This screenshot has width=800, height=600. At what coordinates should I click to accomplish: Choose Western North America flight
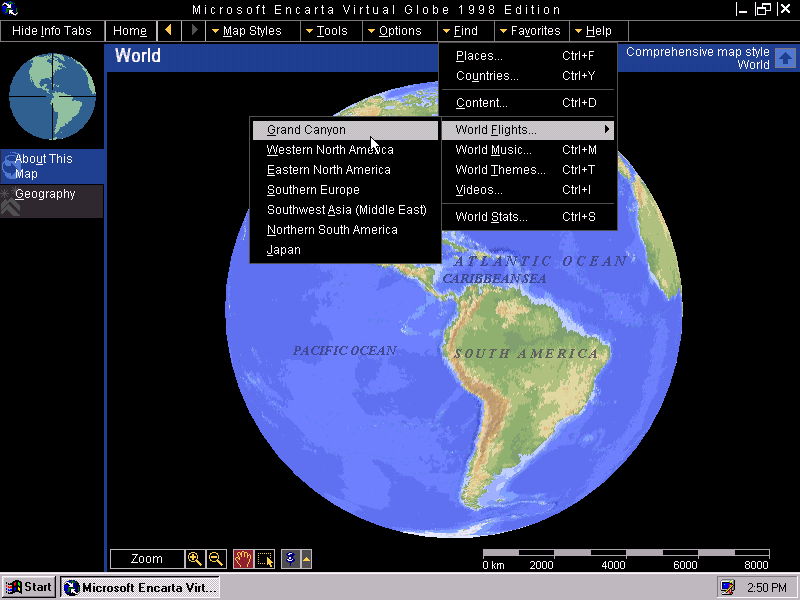pyautogui.click(x=345, y=150)
